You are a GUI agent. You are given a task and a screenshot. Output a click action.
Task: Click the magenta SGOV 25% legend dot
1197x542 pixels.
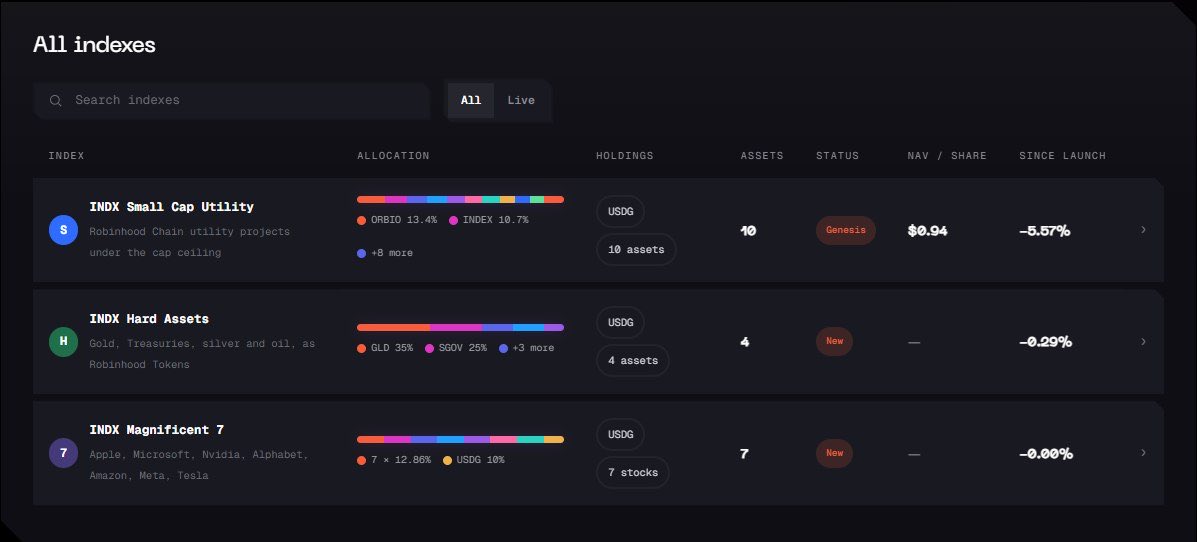429,348
